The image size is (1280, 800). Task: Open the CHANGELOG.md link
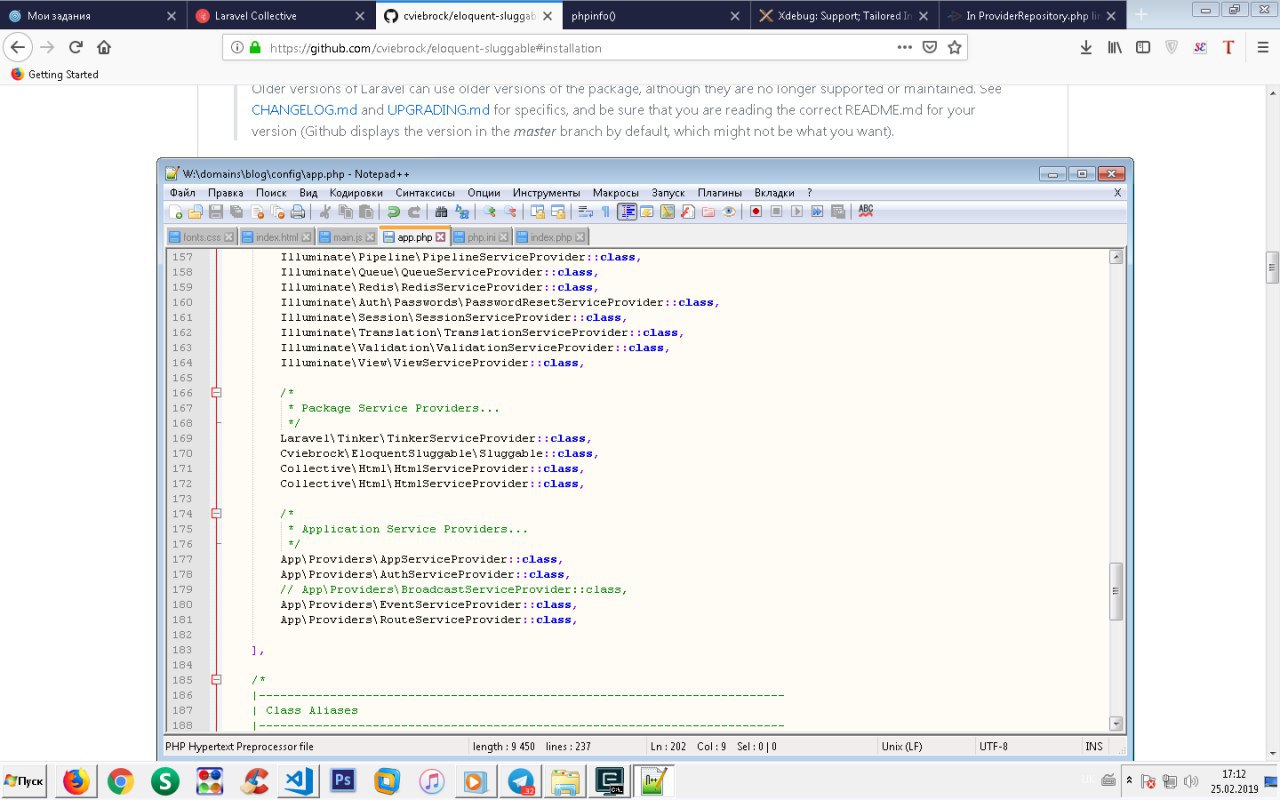[304, 110]
